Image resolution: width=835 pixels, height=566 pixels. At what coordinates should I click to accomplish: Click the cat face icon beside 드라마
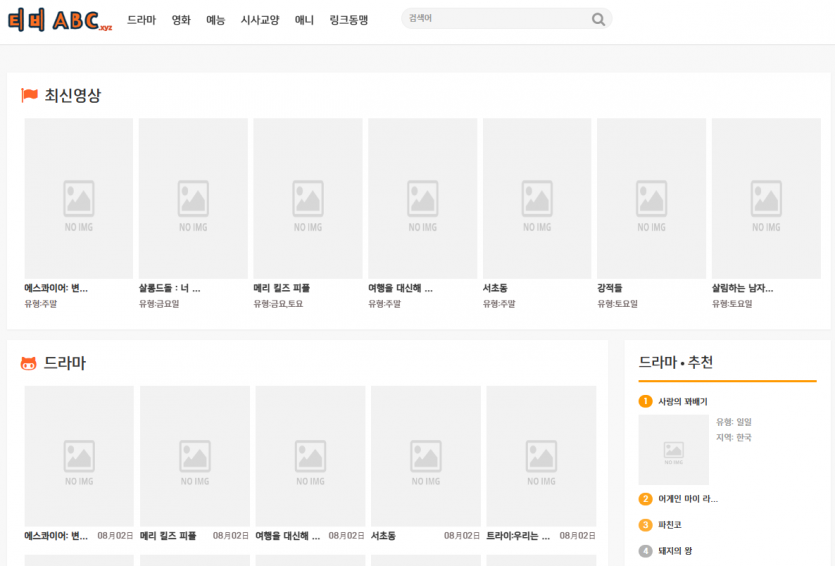[29, 364]
